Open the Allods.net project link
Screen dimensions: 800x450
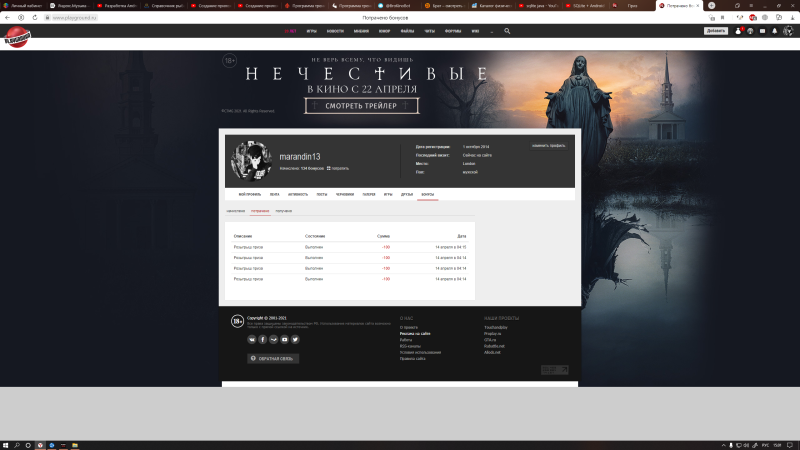pos(492,352)
